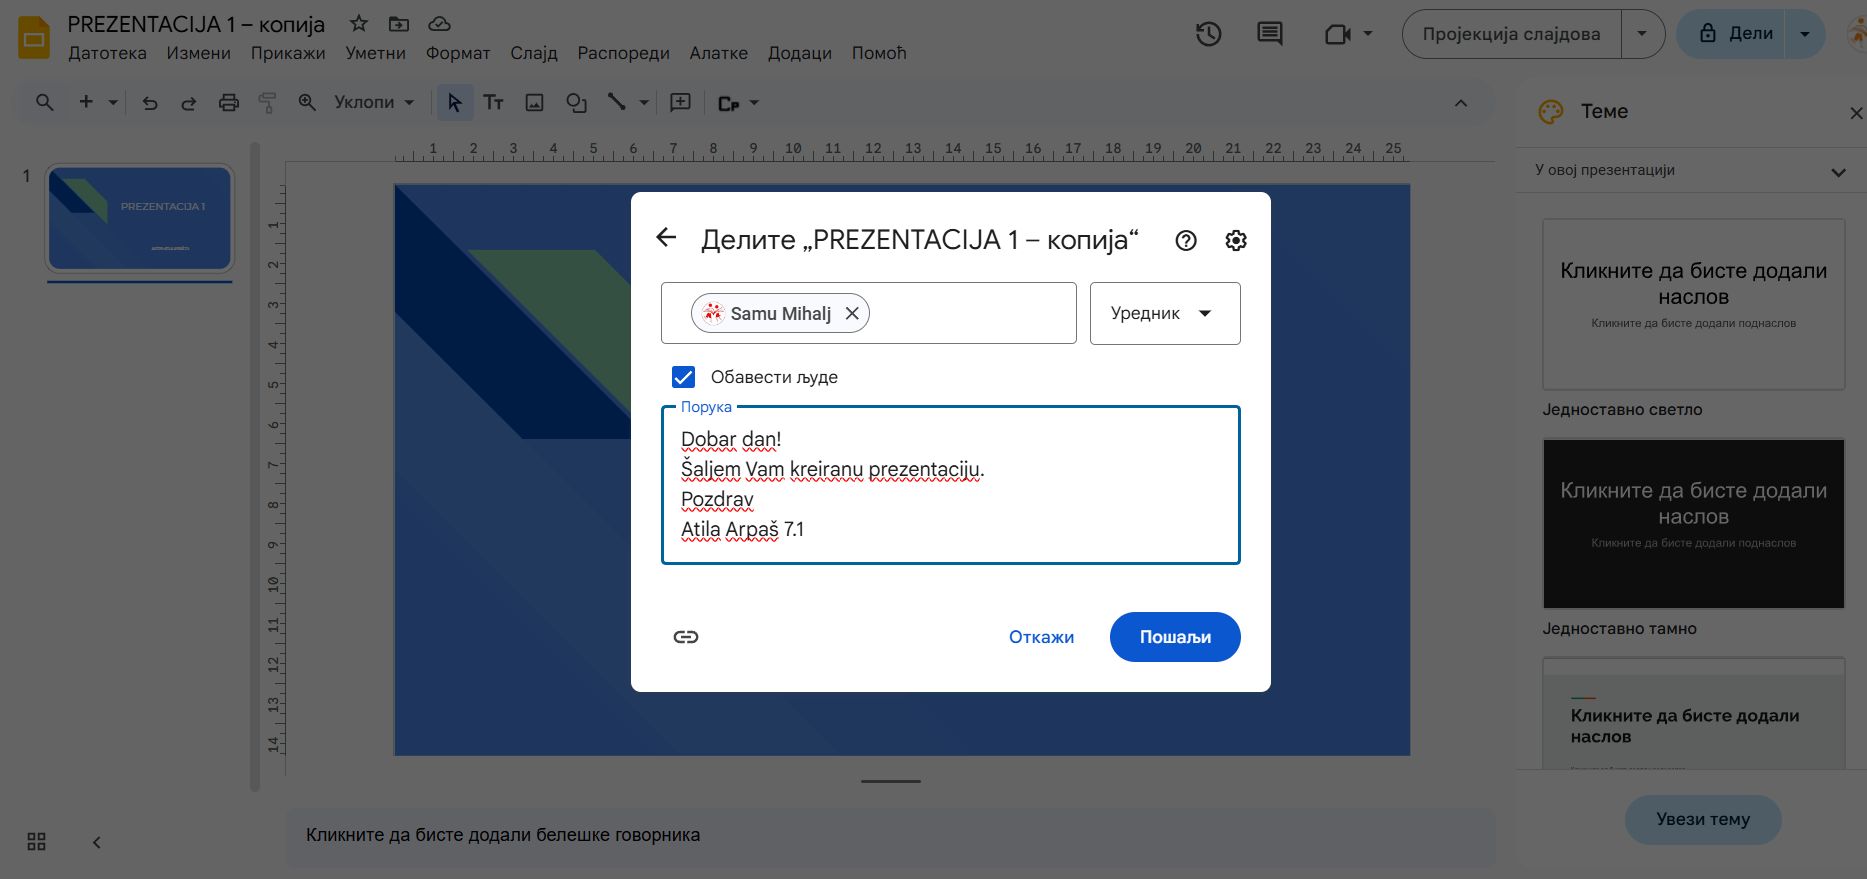
Task: Click the copy link icon in share dialog
Action: click(x=685, y=637)
